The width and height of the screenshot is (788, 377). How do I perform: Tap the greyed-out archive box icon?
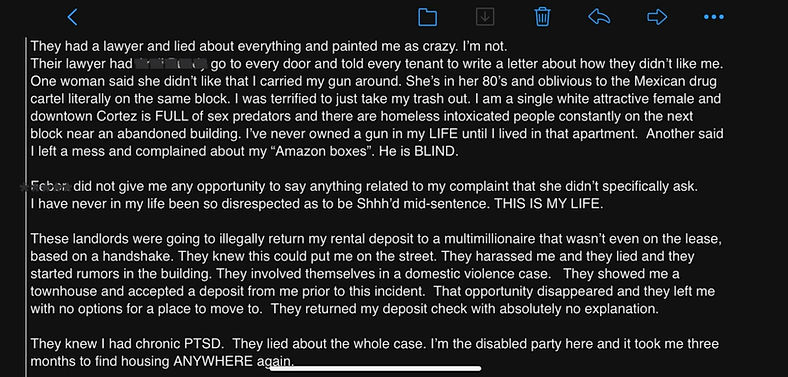pyautogui.click(x=484, y=17)
